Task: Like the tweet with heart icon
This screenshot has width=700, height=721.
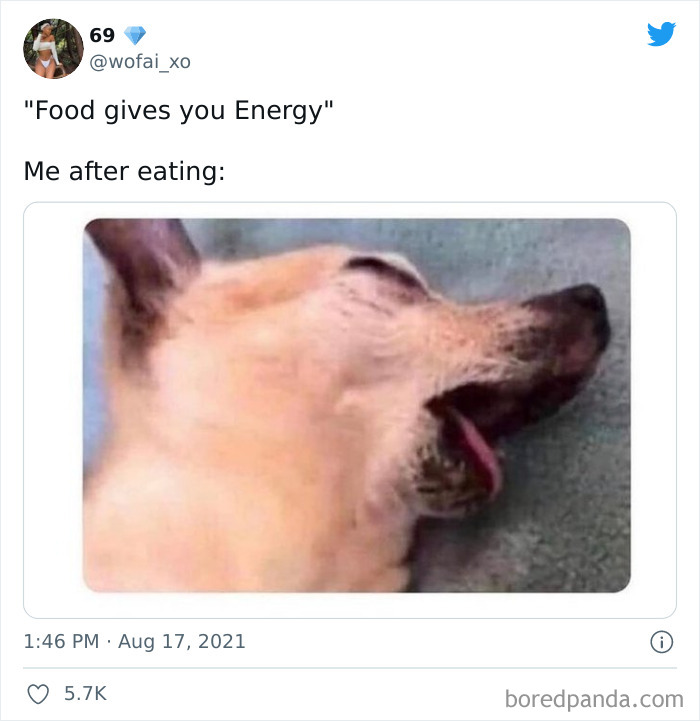Action: coord(38,694)
